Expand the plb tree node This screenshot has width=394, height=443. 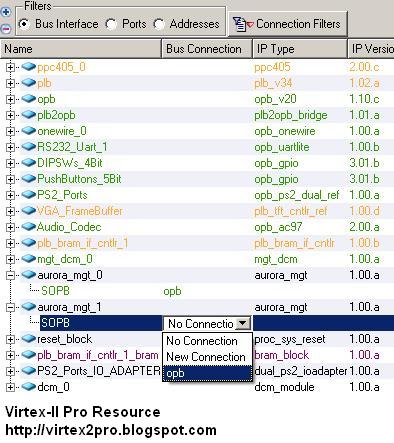tap(10, 83)
